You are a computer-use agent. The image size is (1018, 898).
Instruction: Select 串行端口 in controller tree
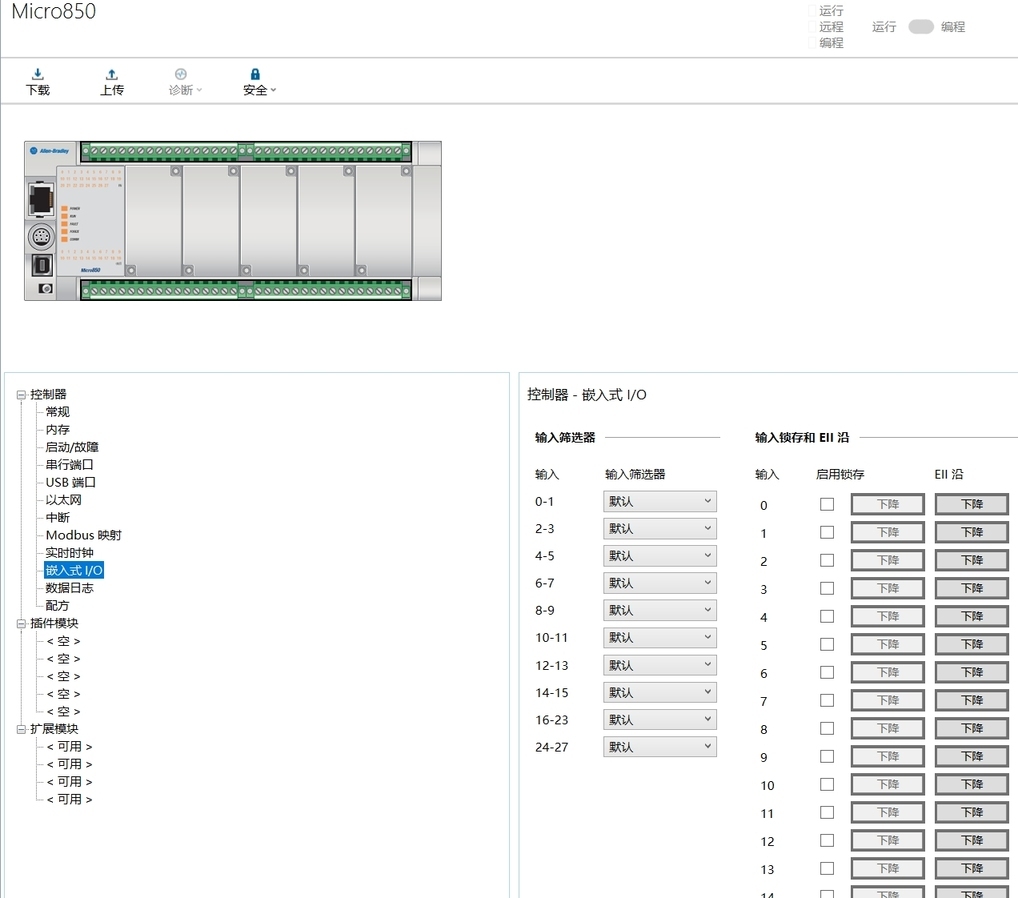(x=69, y=464)
